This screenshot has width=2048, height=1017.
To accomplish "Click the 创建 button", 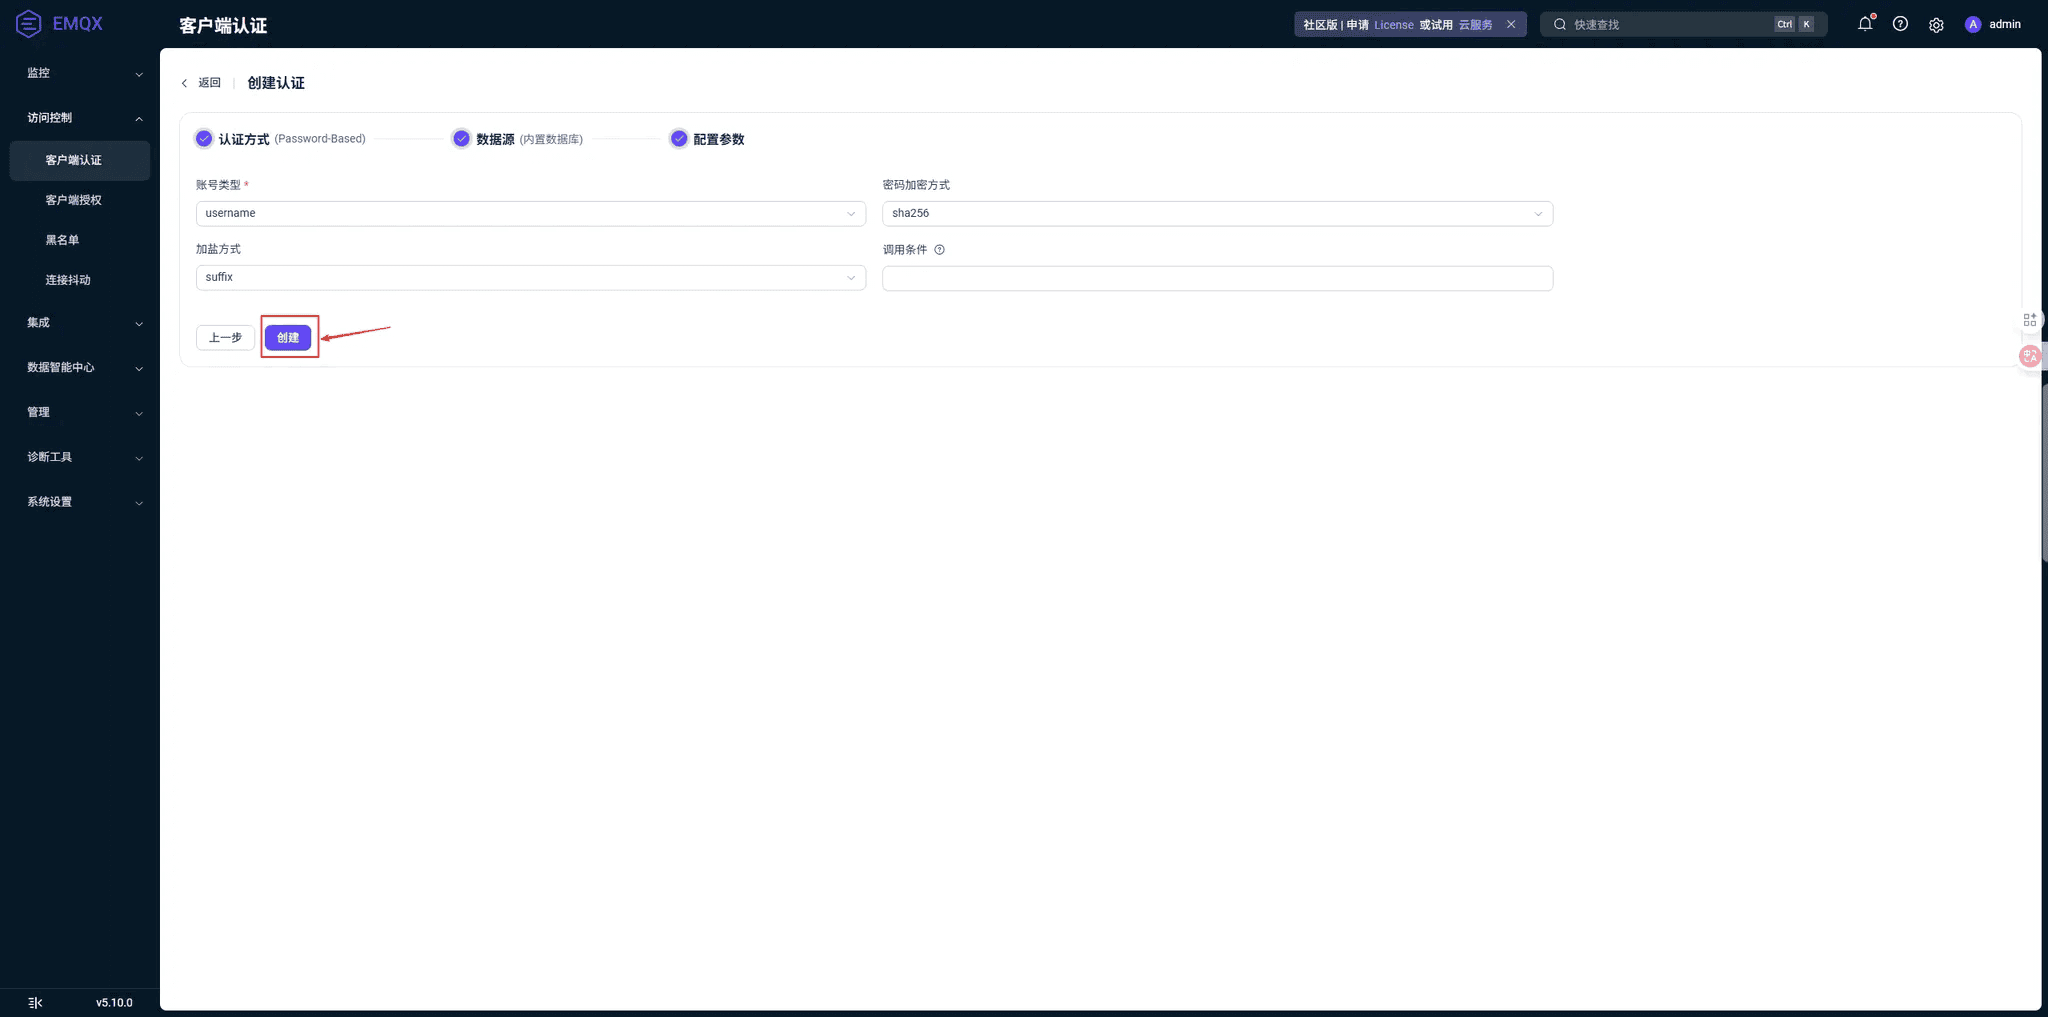I will 288,338.
